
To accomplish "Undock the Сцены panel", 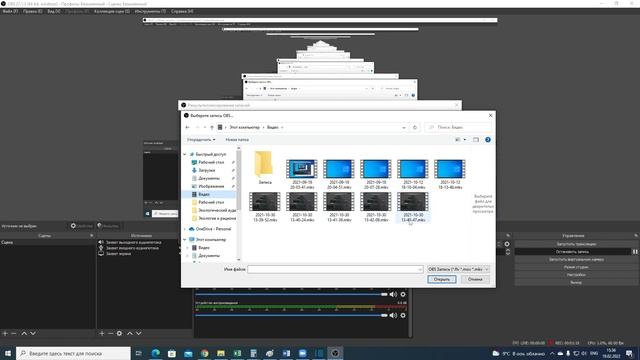I will coord(91,236).
